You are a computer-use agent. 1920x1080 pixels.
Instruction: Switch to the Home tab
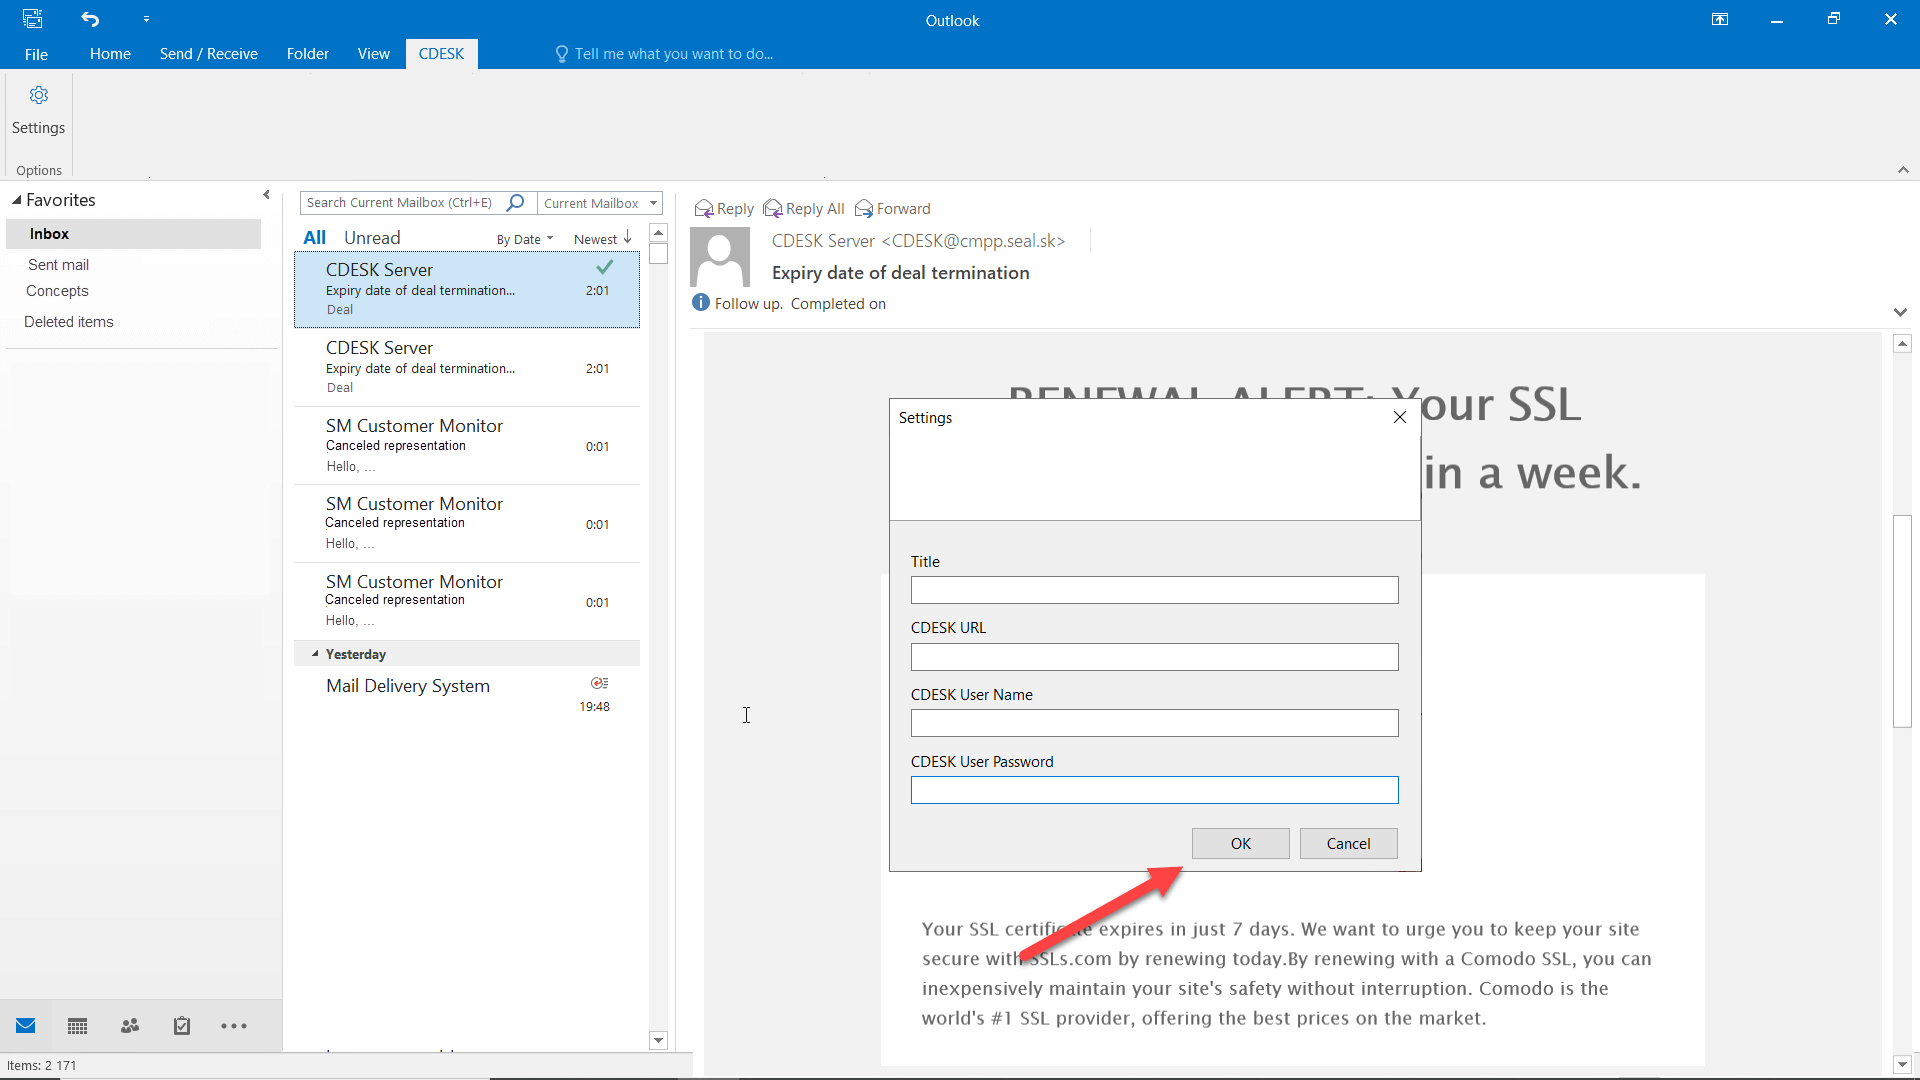coord(110,54)
